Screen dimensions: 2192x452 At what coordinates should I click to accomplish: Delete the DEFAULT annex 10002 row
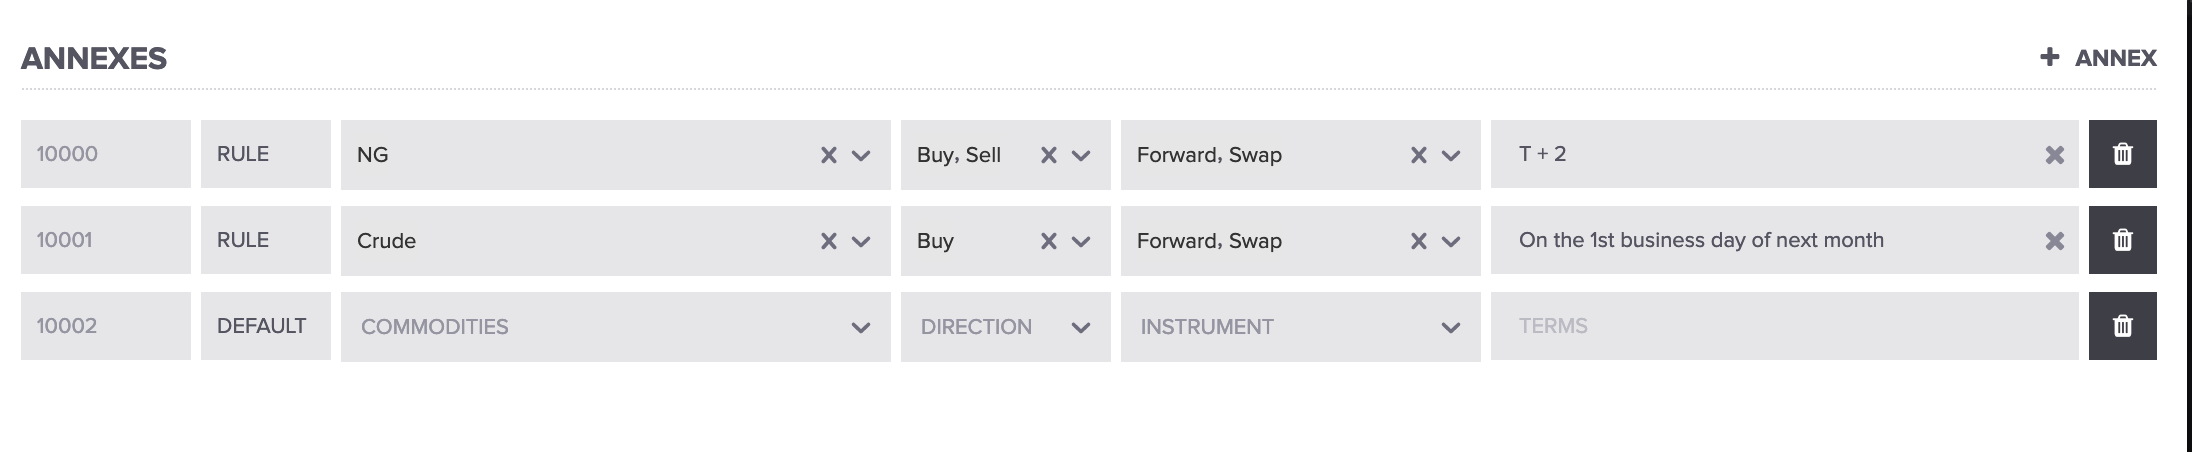point(2122,326)
